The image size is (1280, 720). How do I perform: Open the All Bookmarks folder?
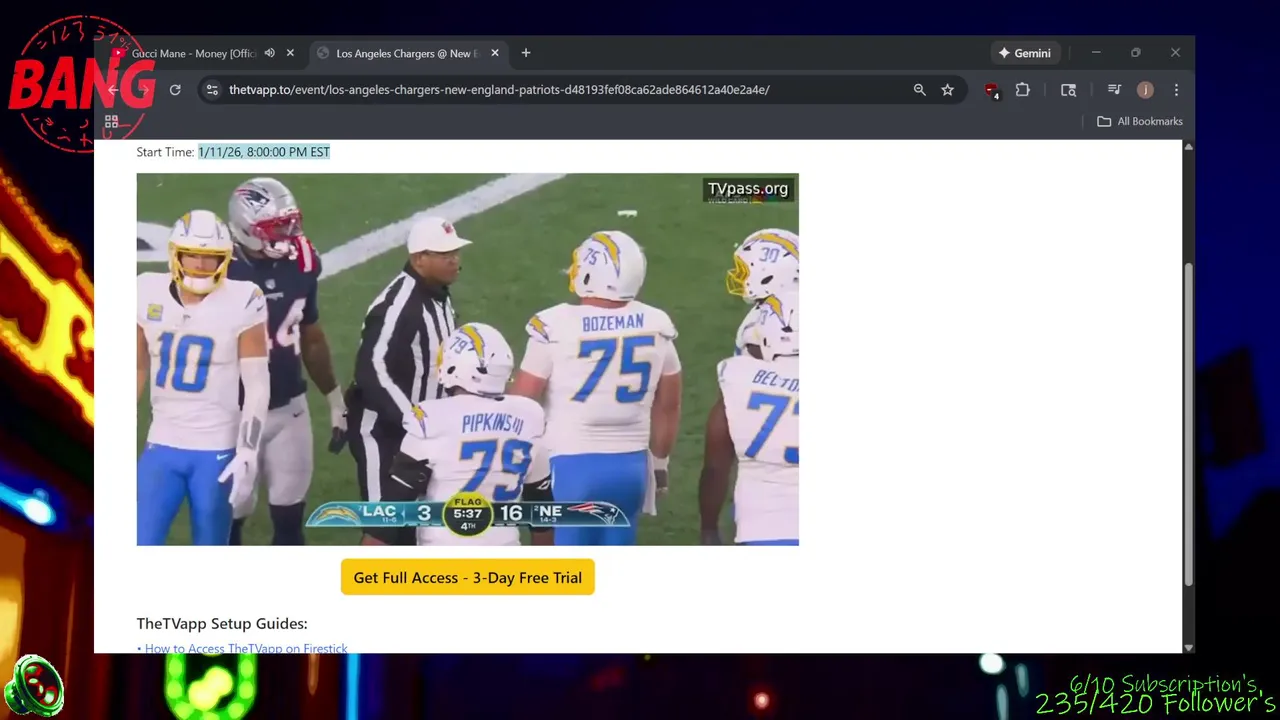click(x=1140, y=122)
